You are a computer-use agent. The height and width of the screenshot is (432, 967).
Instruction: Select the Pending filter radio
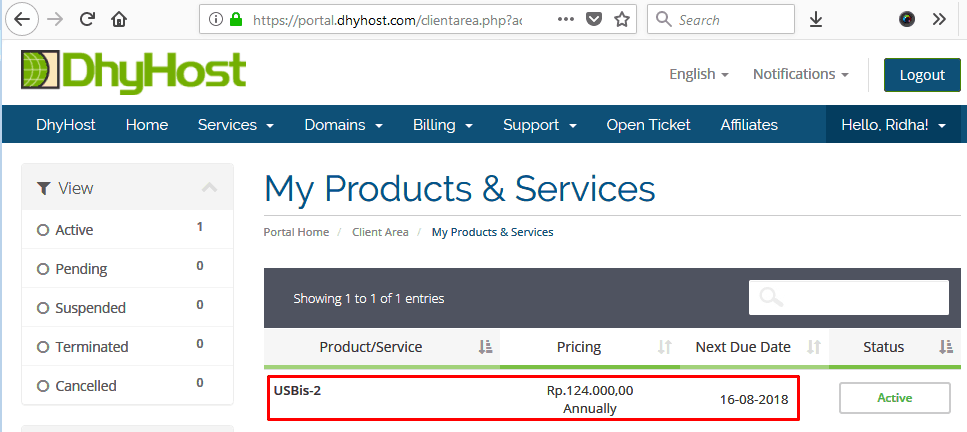(x=43, y=269)
